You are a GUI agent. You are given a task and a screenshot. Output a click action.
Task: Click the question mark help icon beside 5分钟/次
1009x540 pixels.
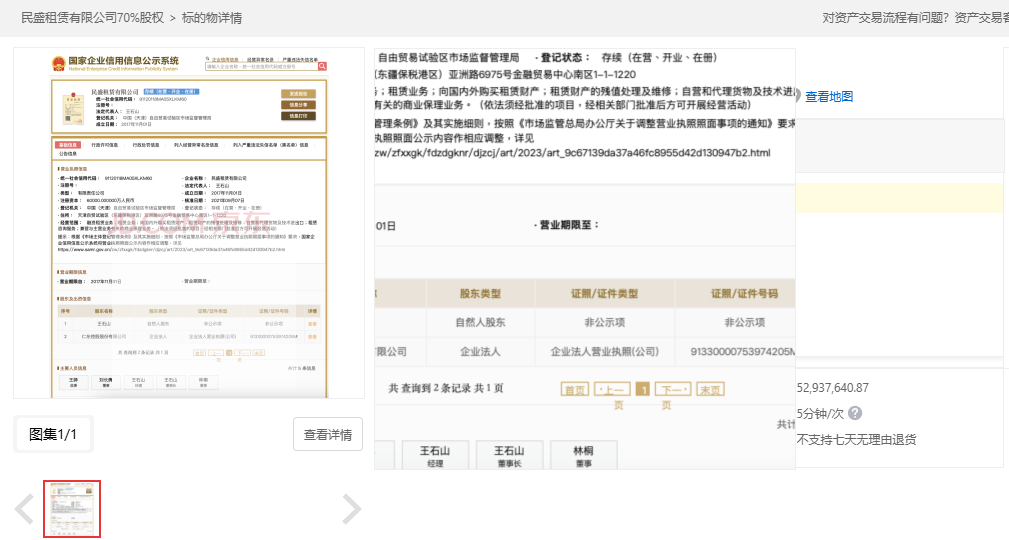tap(855, 413)
